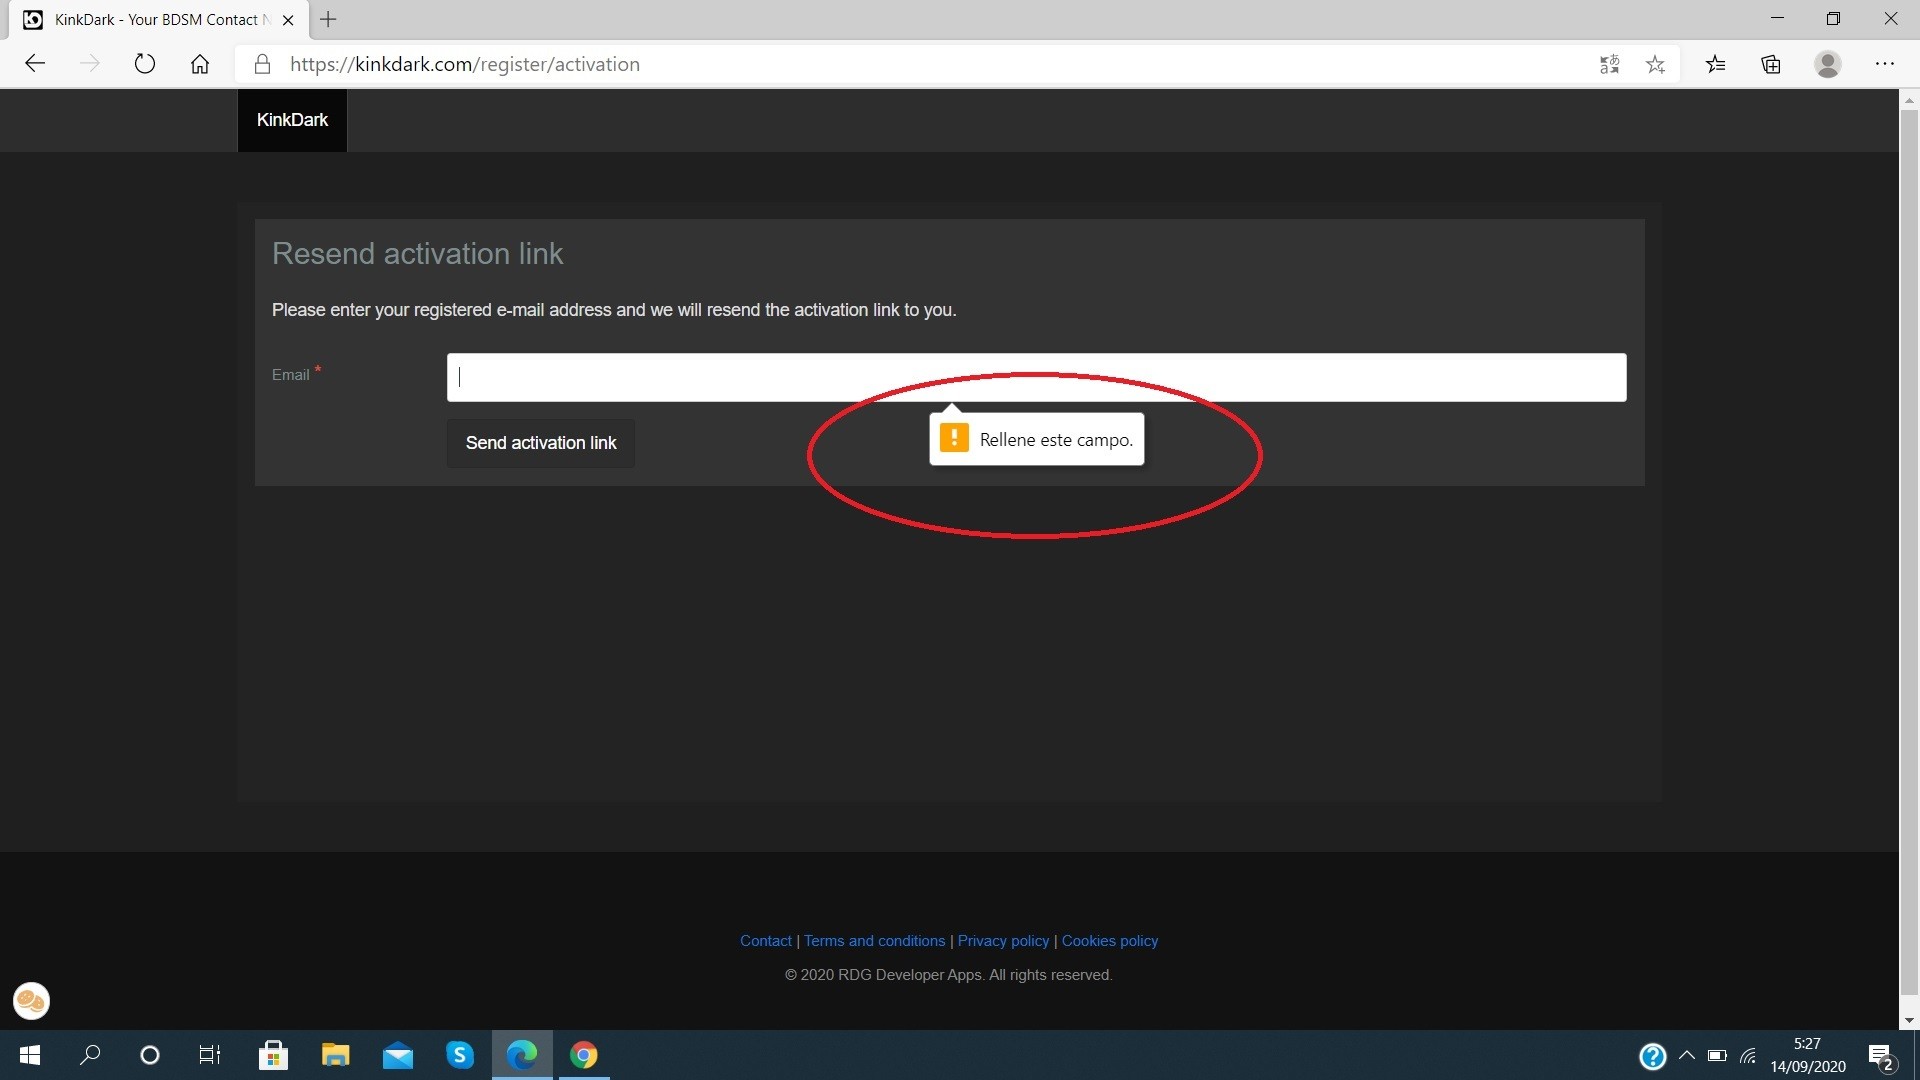Screen dimensions: 1920x1080
Task: Open the Privacy policy link
Action: [1003, 941]
